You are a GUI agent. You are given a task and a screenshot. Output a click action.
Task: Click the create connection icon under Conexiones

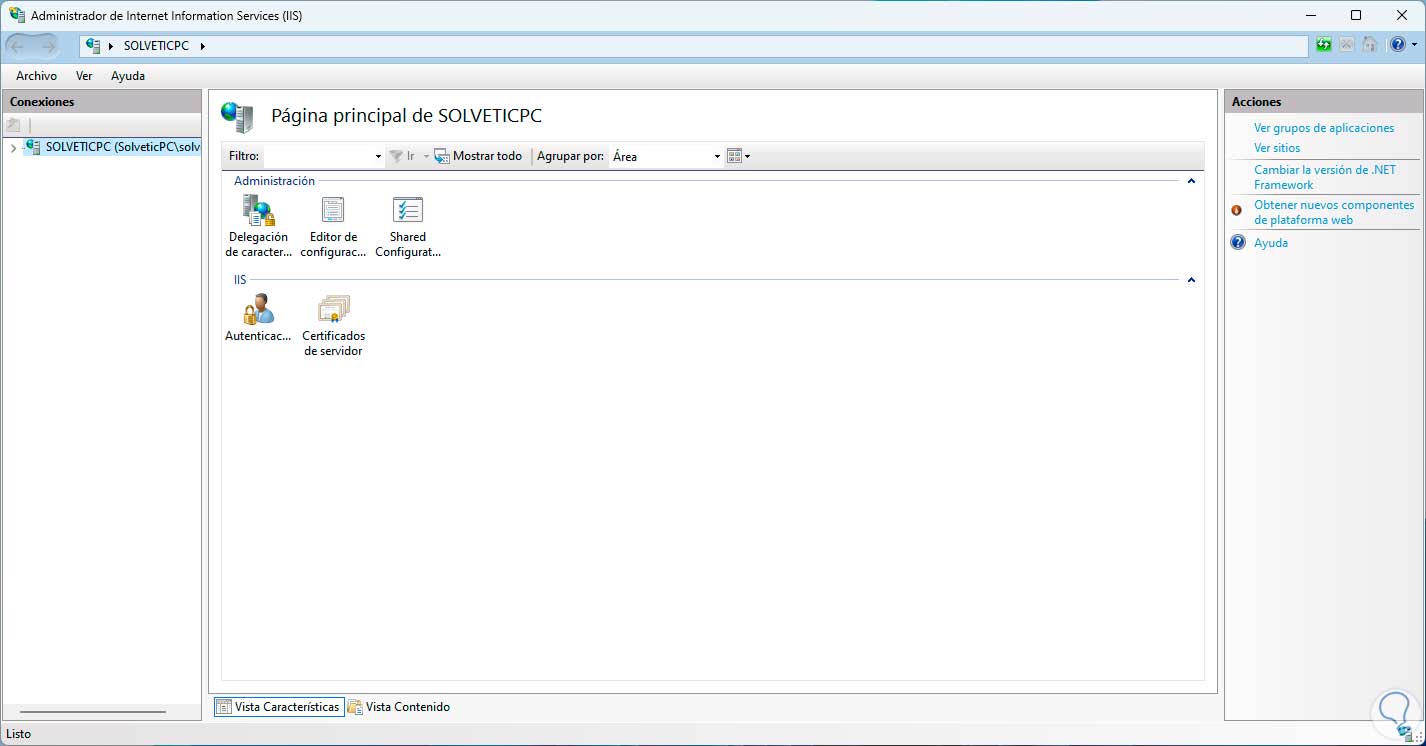pyautogui.click(x=13, y=125)
